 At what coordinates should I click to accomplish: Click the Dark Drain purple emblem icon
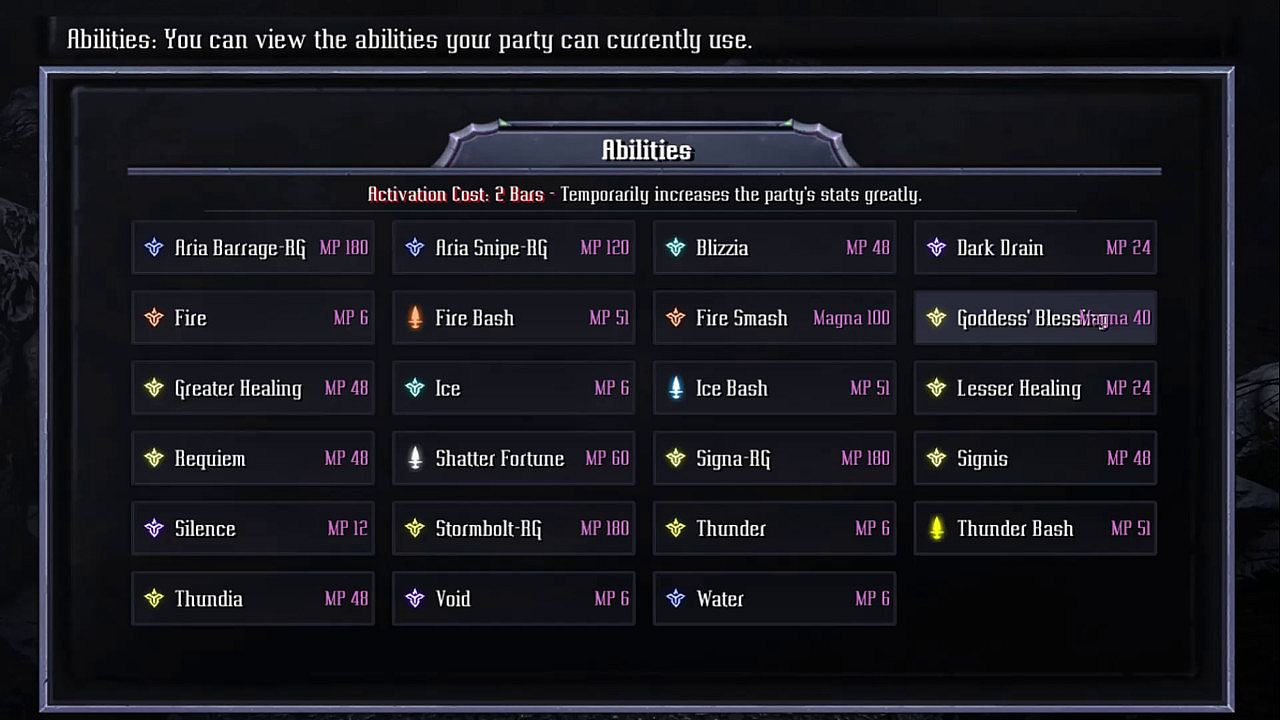pyautogui.click(x=937, y=248)
